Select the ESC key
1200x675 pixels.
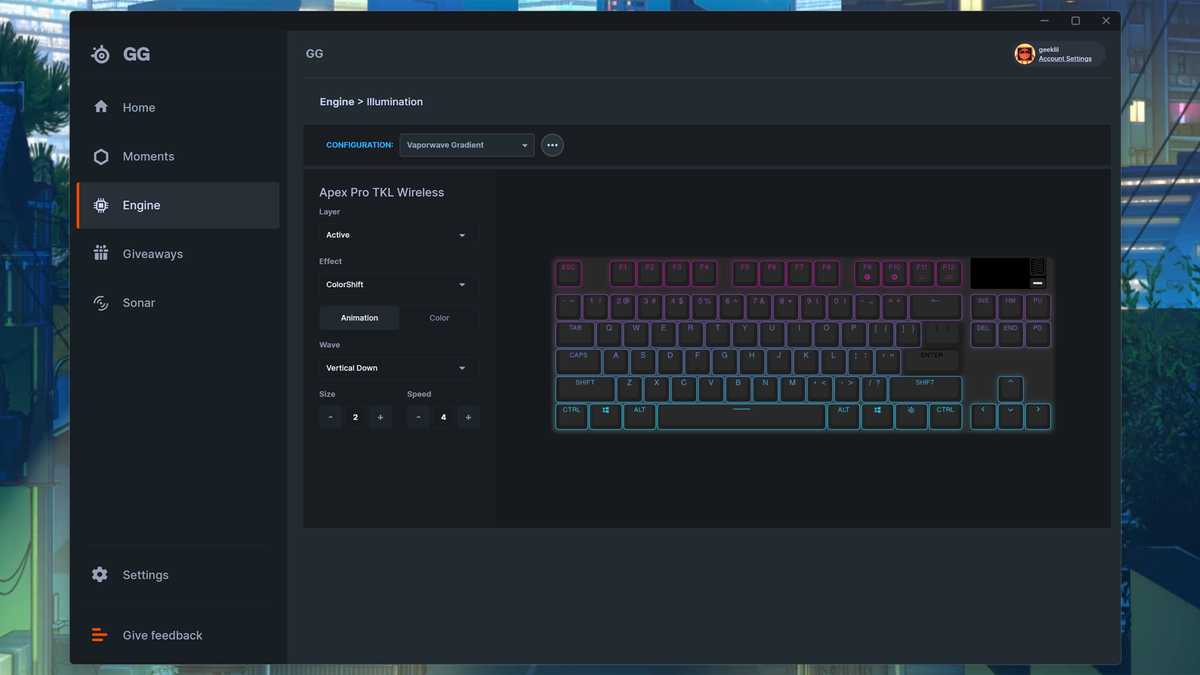point(569,273)
